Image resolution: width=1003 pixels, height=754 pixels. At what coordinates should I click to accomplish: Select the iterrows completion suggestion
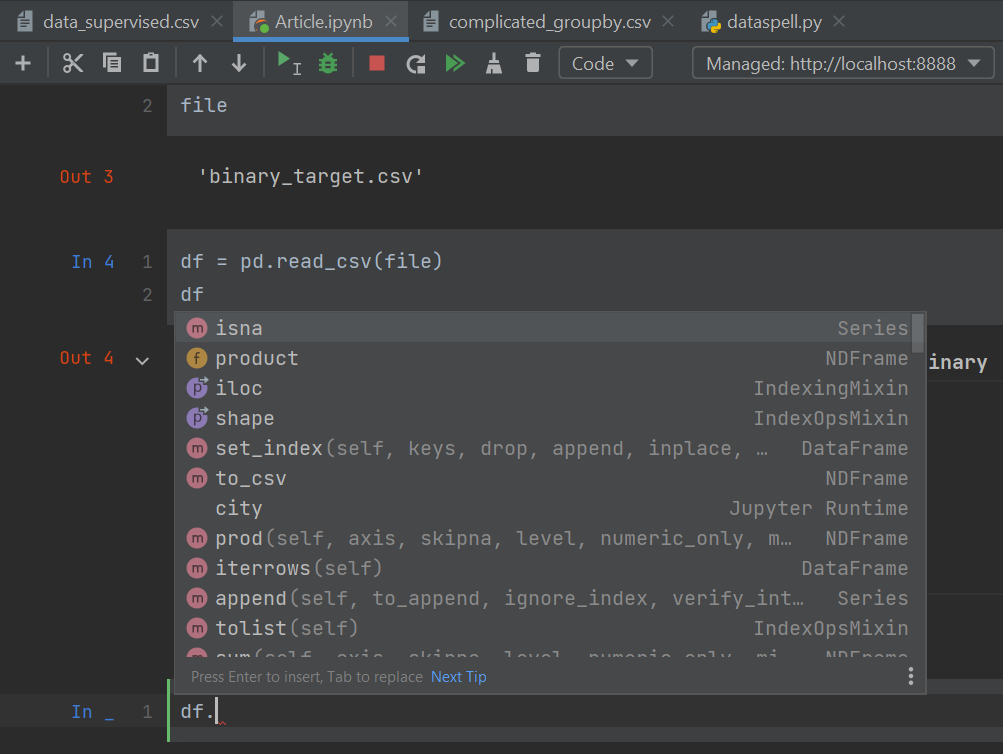coord(264,568)
